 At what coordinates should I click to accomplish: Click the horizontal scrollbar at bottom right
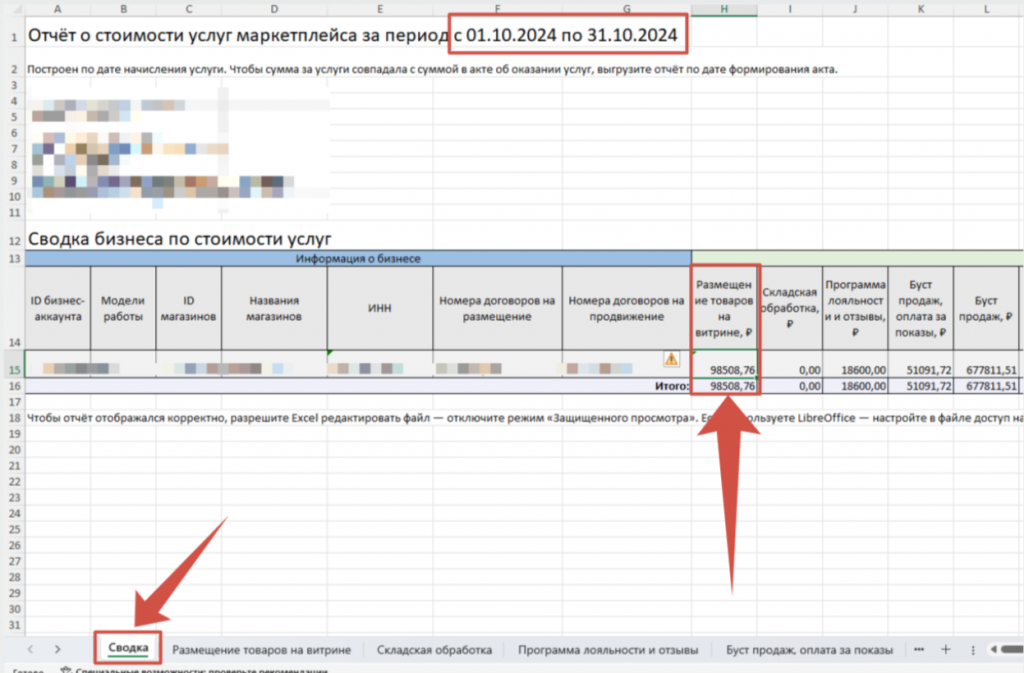click(1005, 650)
